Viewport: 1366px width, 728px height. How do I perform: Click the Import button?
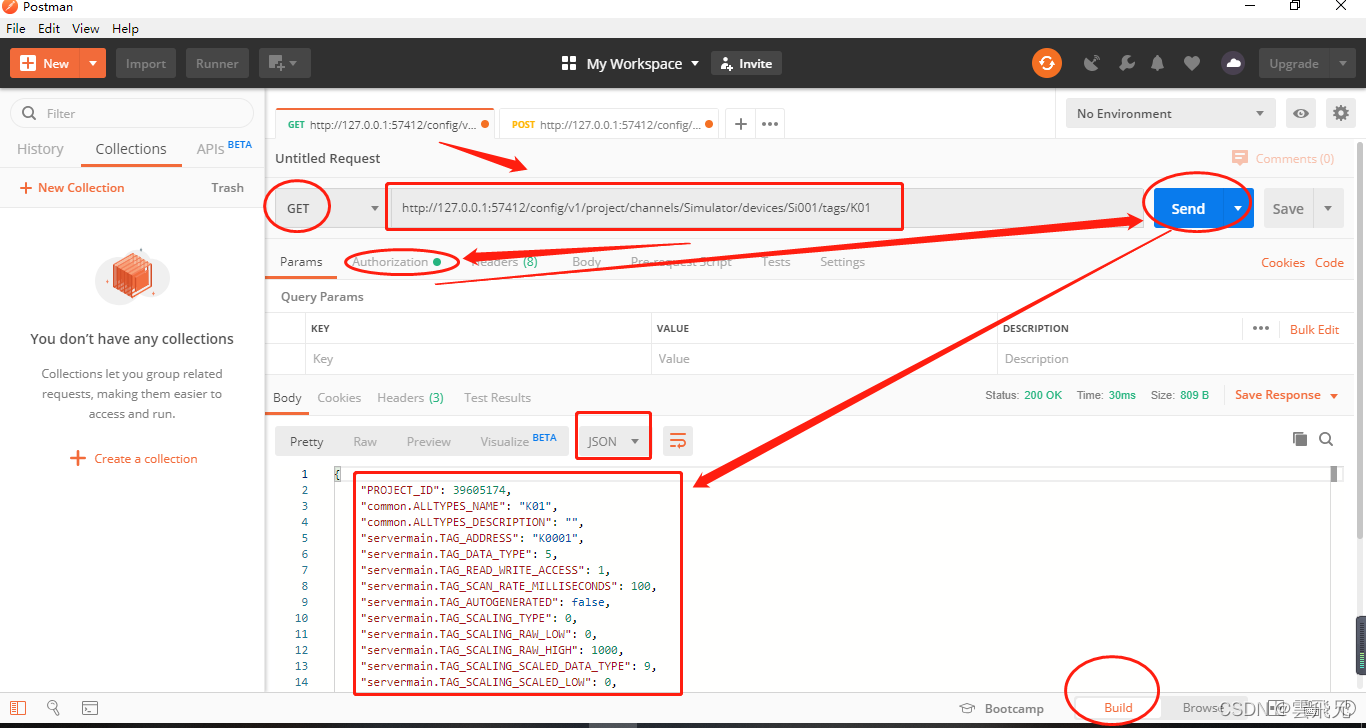146,63
